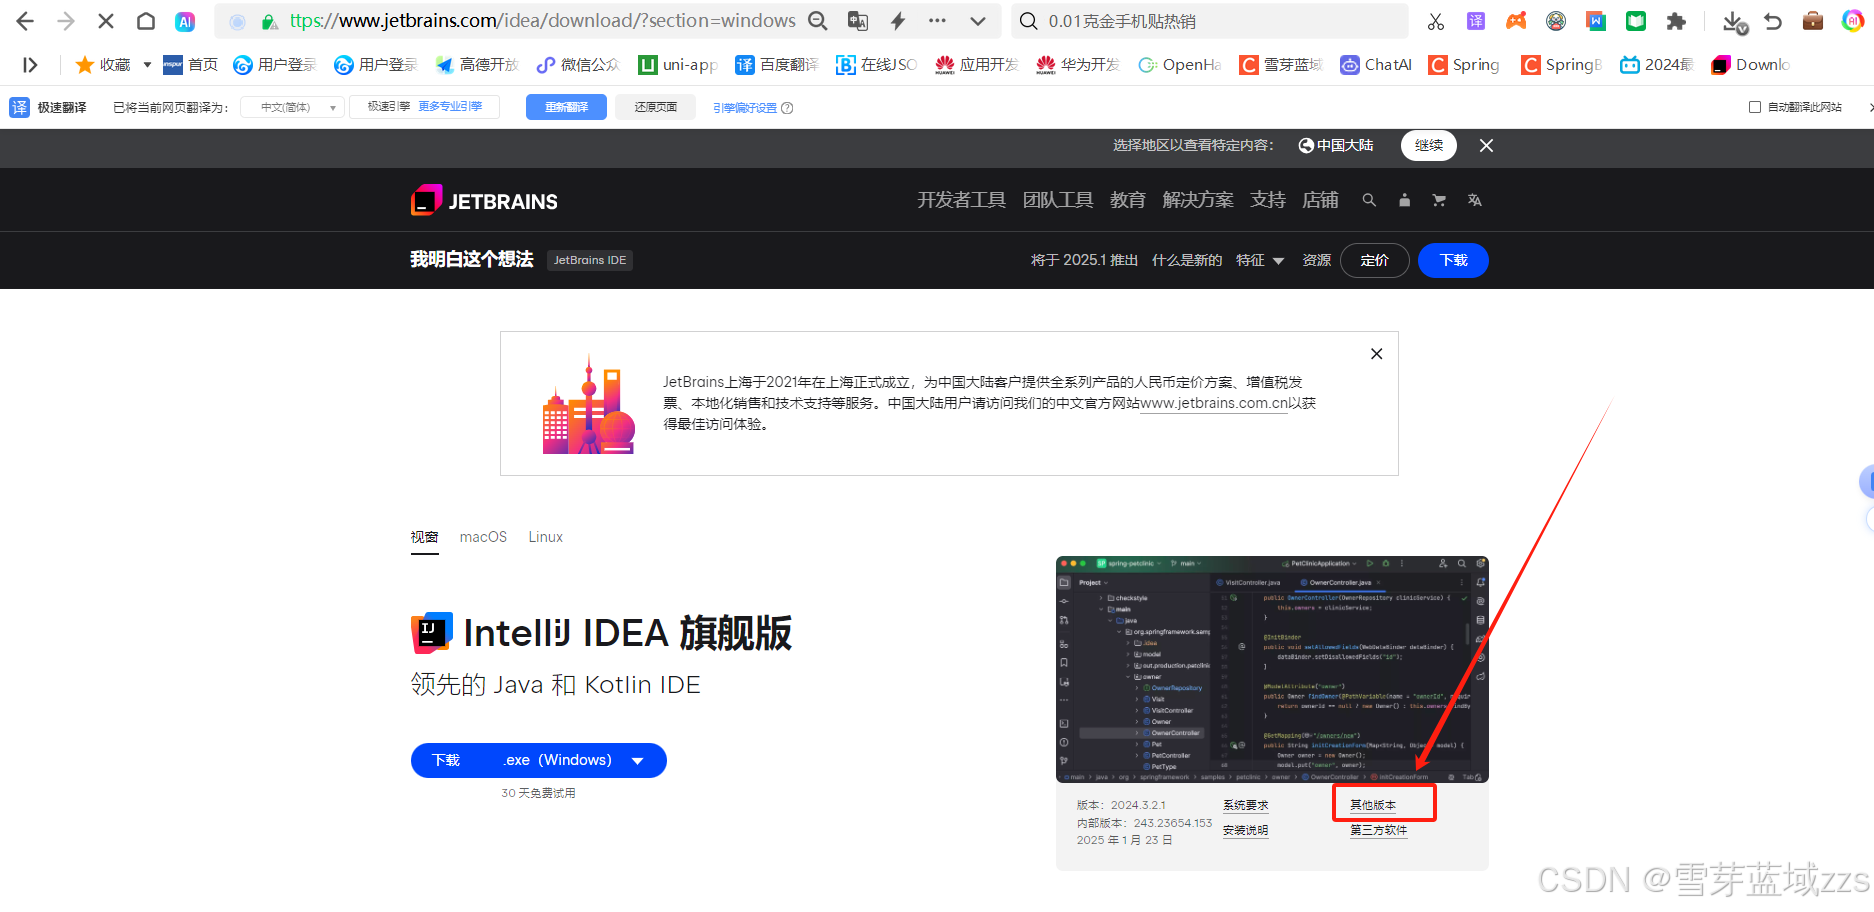Open JetBrains site search magnifier
Screen dimensions: 1874x912
pos(1369,200)
